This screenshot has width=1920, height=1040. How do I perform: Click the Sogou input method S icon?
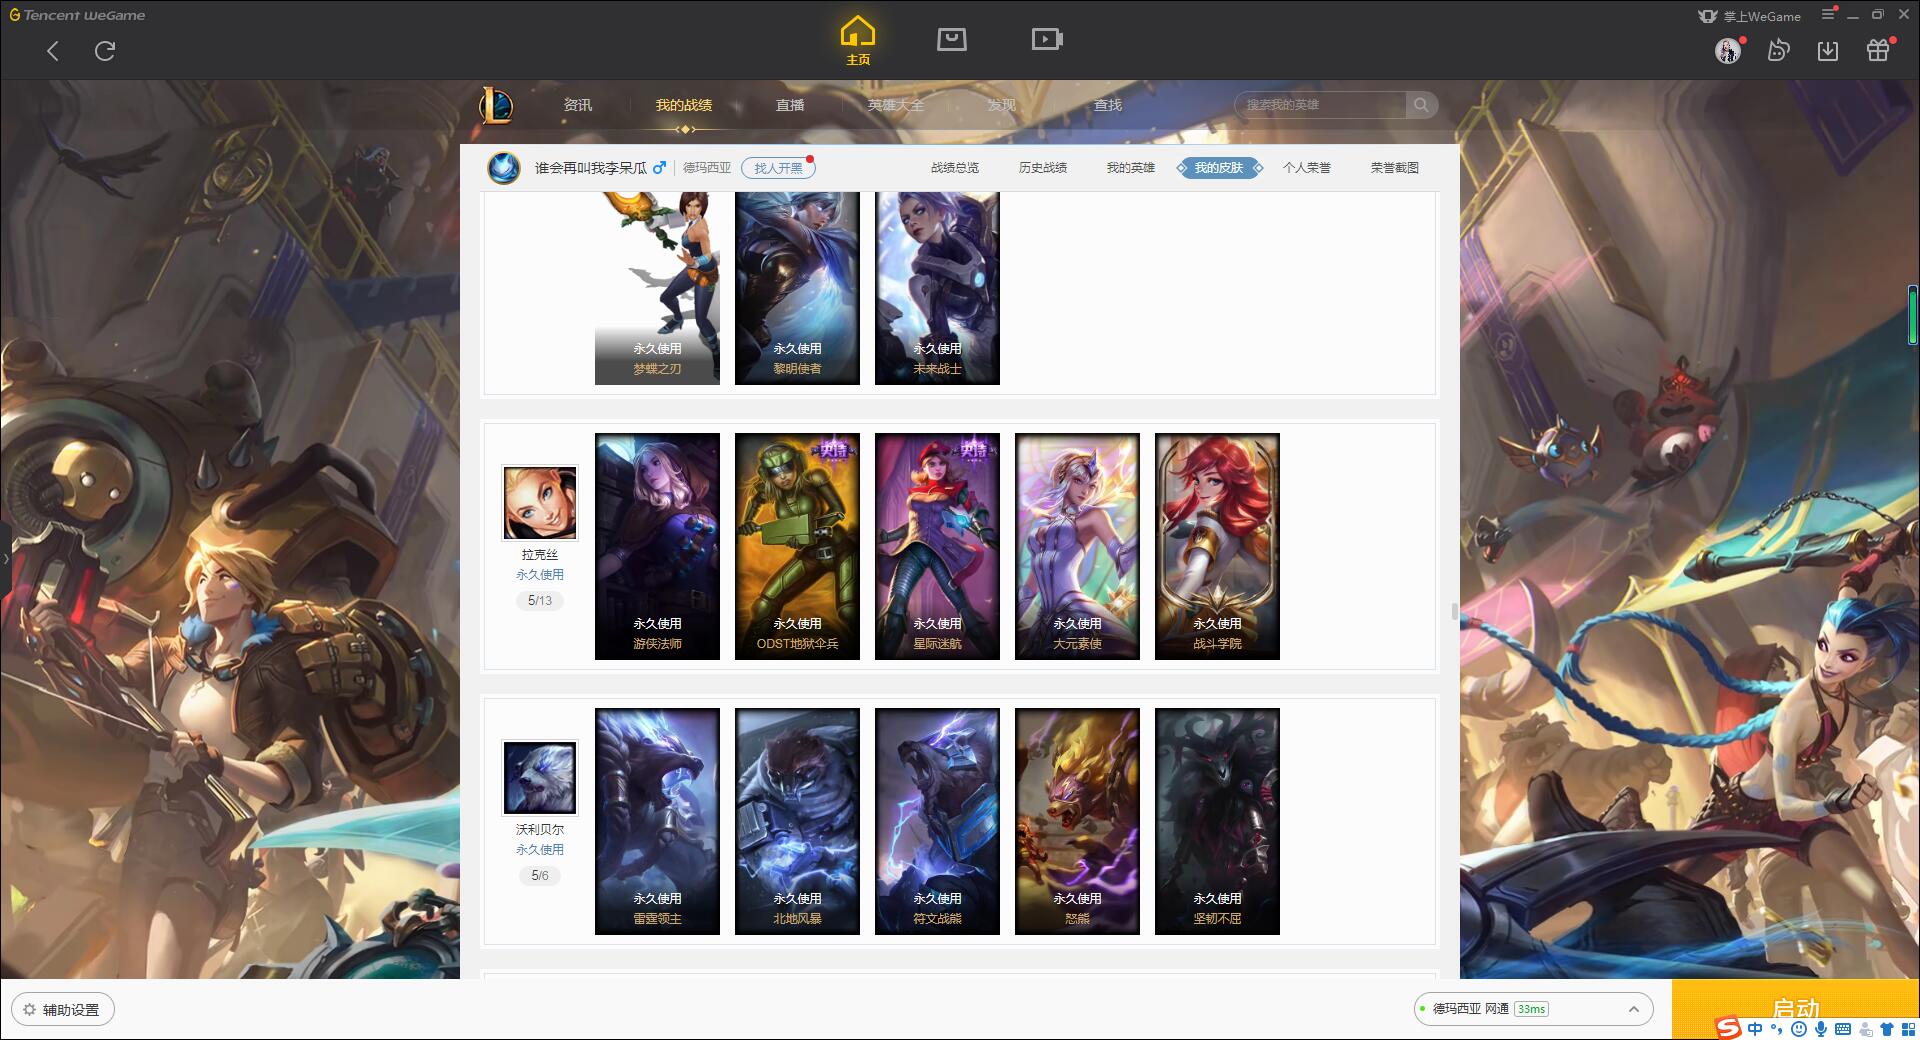pyautogui.click(x=1728, y=1028)
